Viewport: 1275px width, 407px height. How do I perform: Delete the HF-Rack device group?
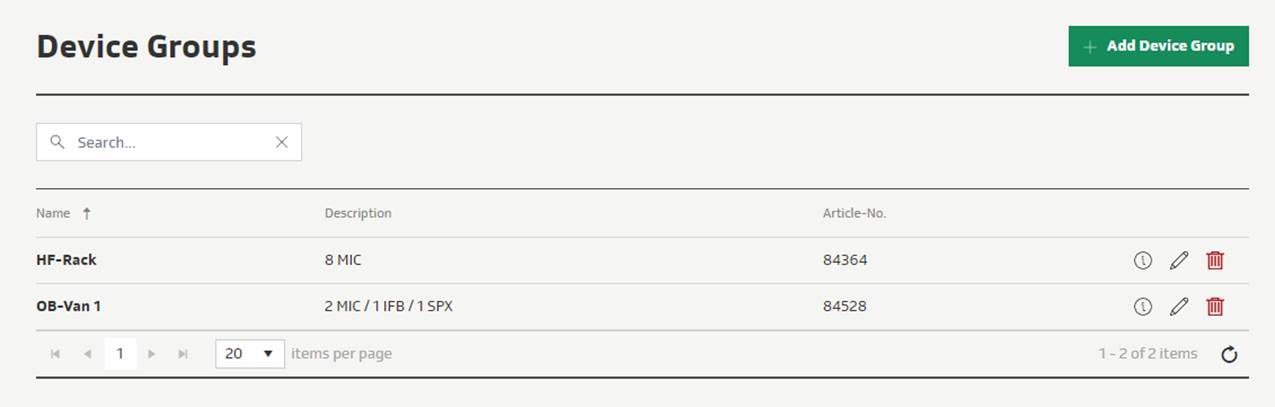click(x=1215, y=260)
